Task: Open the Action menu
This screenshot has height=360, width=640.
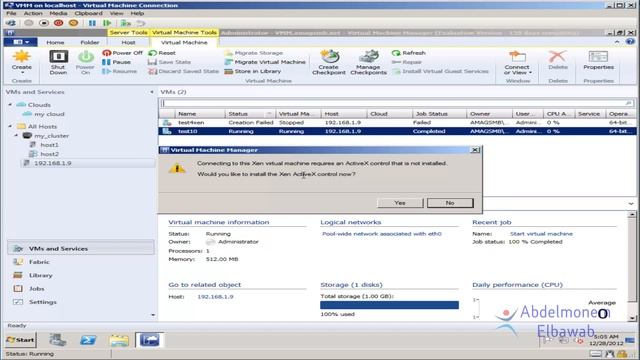Action: coord(33,13)
